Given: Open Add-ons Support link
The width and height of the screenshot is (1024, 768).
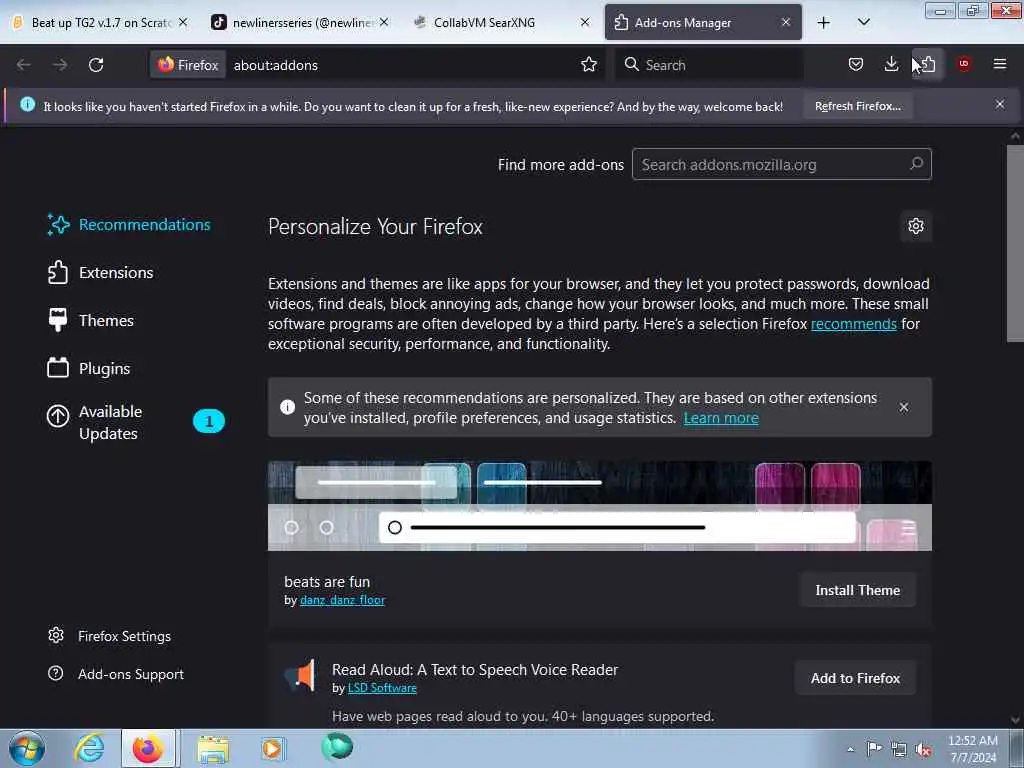Looking at the screenshot, I should 116,674.
